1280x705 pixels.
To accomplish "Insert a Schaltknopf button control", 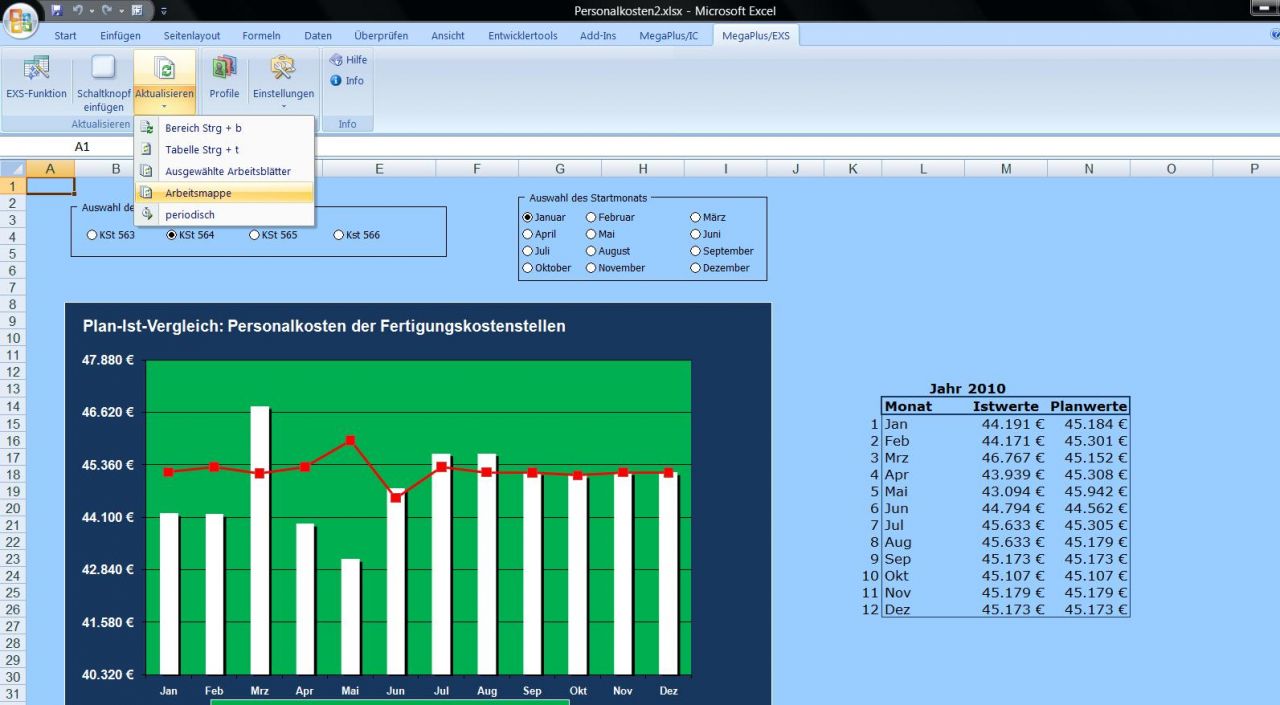I will pos(104,82).
